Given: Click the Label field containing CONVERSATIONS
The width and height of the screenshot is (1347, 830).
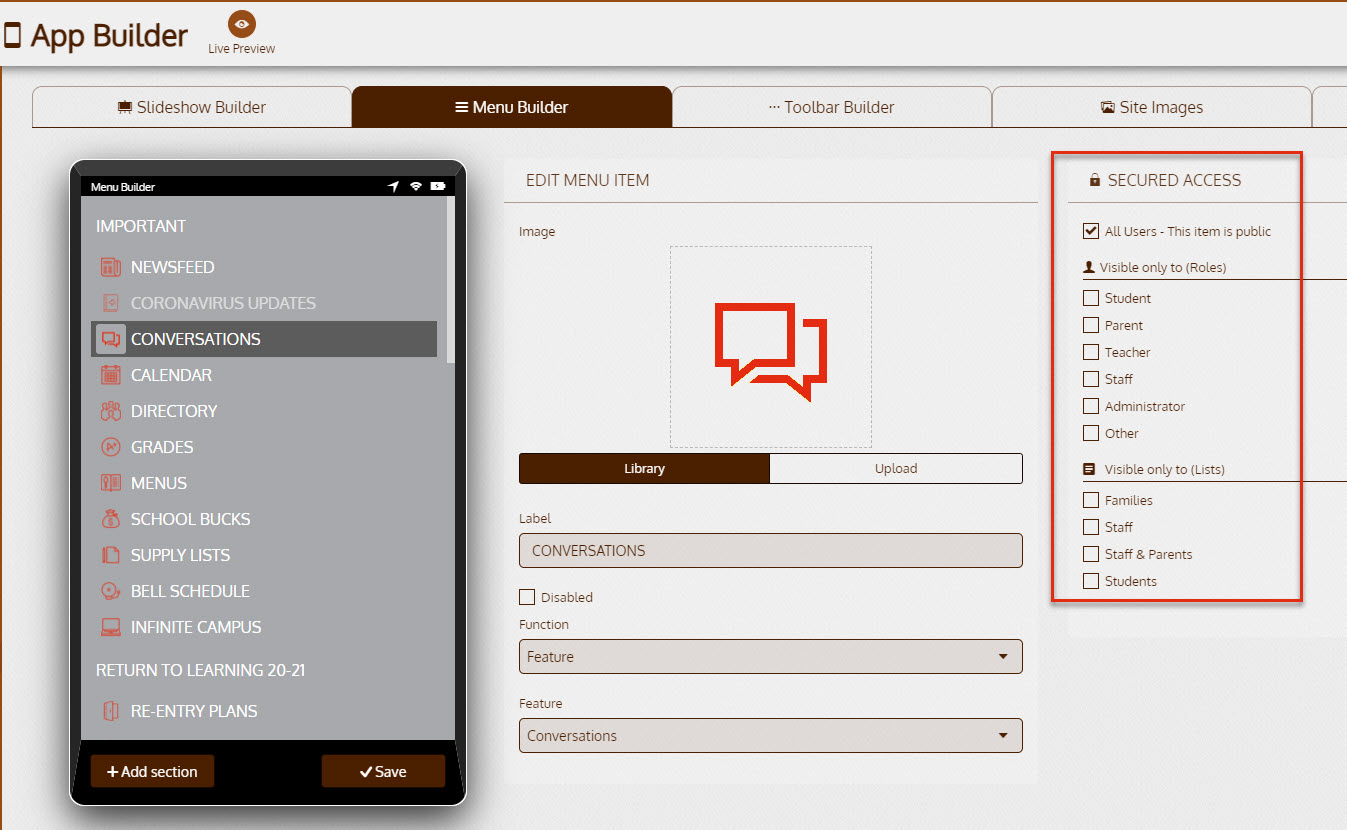Looking at the screenshot, I should 771,551.
